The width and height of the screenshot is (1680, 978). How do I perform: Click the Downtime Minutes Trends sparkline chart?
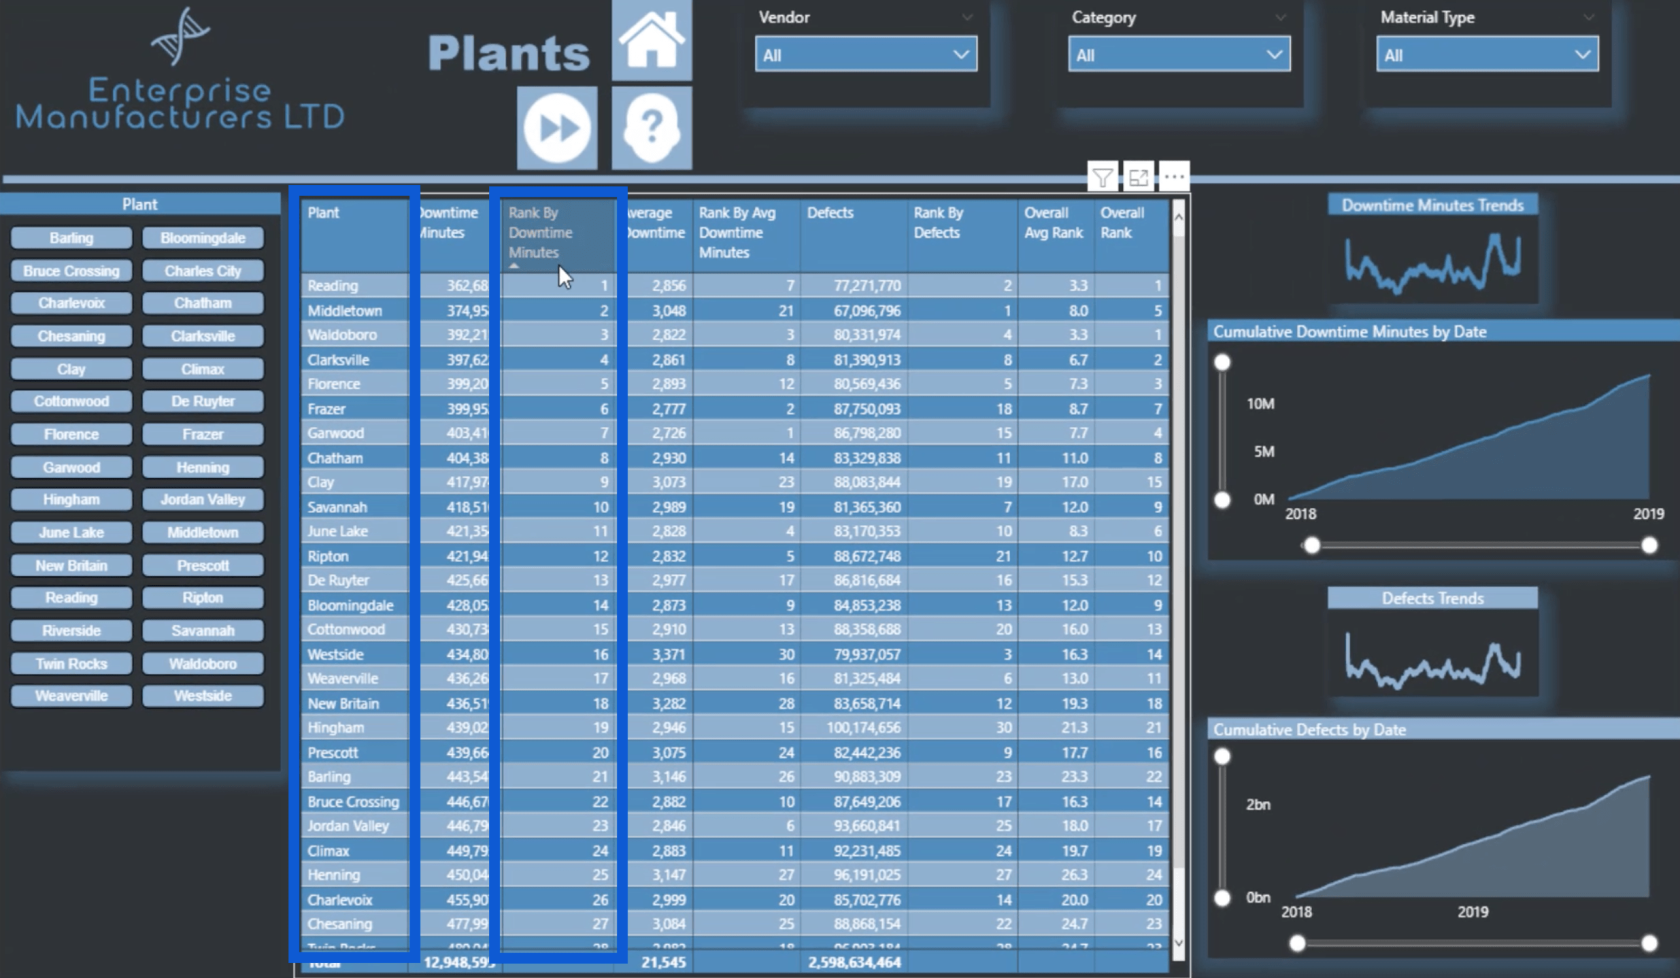pos(1433,261)
